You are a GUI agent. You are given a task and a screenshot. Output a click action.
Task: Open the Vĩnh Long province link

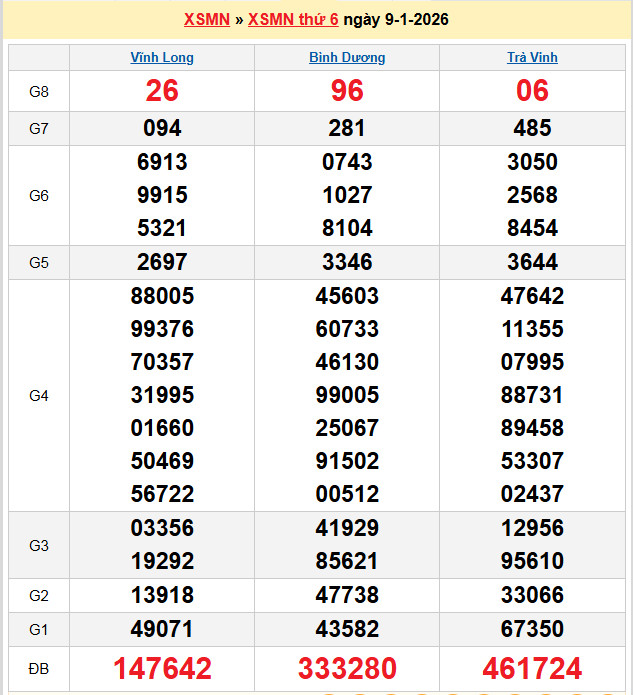point(162,58)
